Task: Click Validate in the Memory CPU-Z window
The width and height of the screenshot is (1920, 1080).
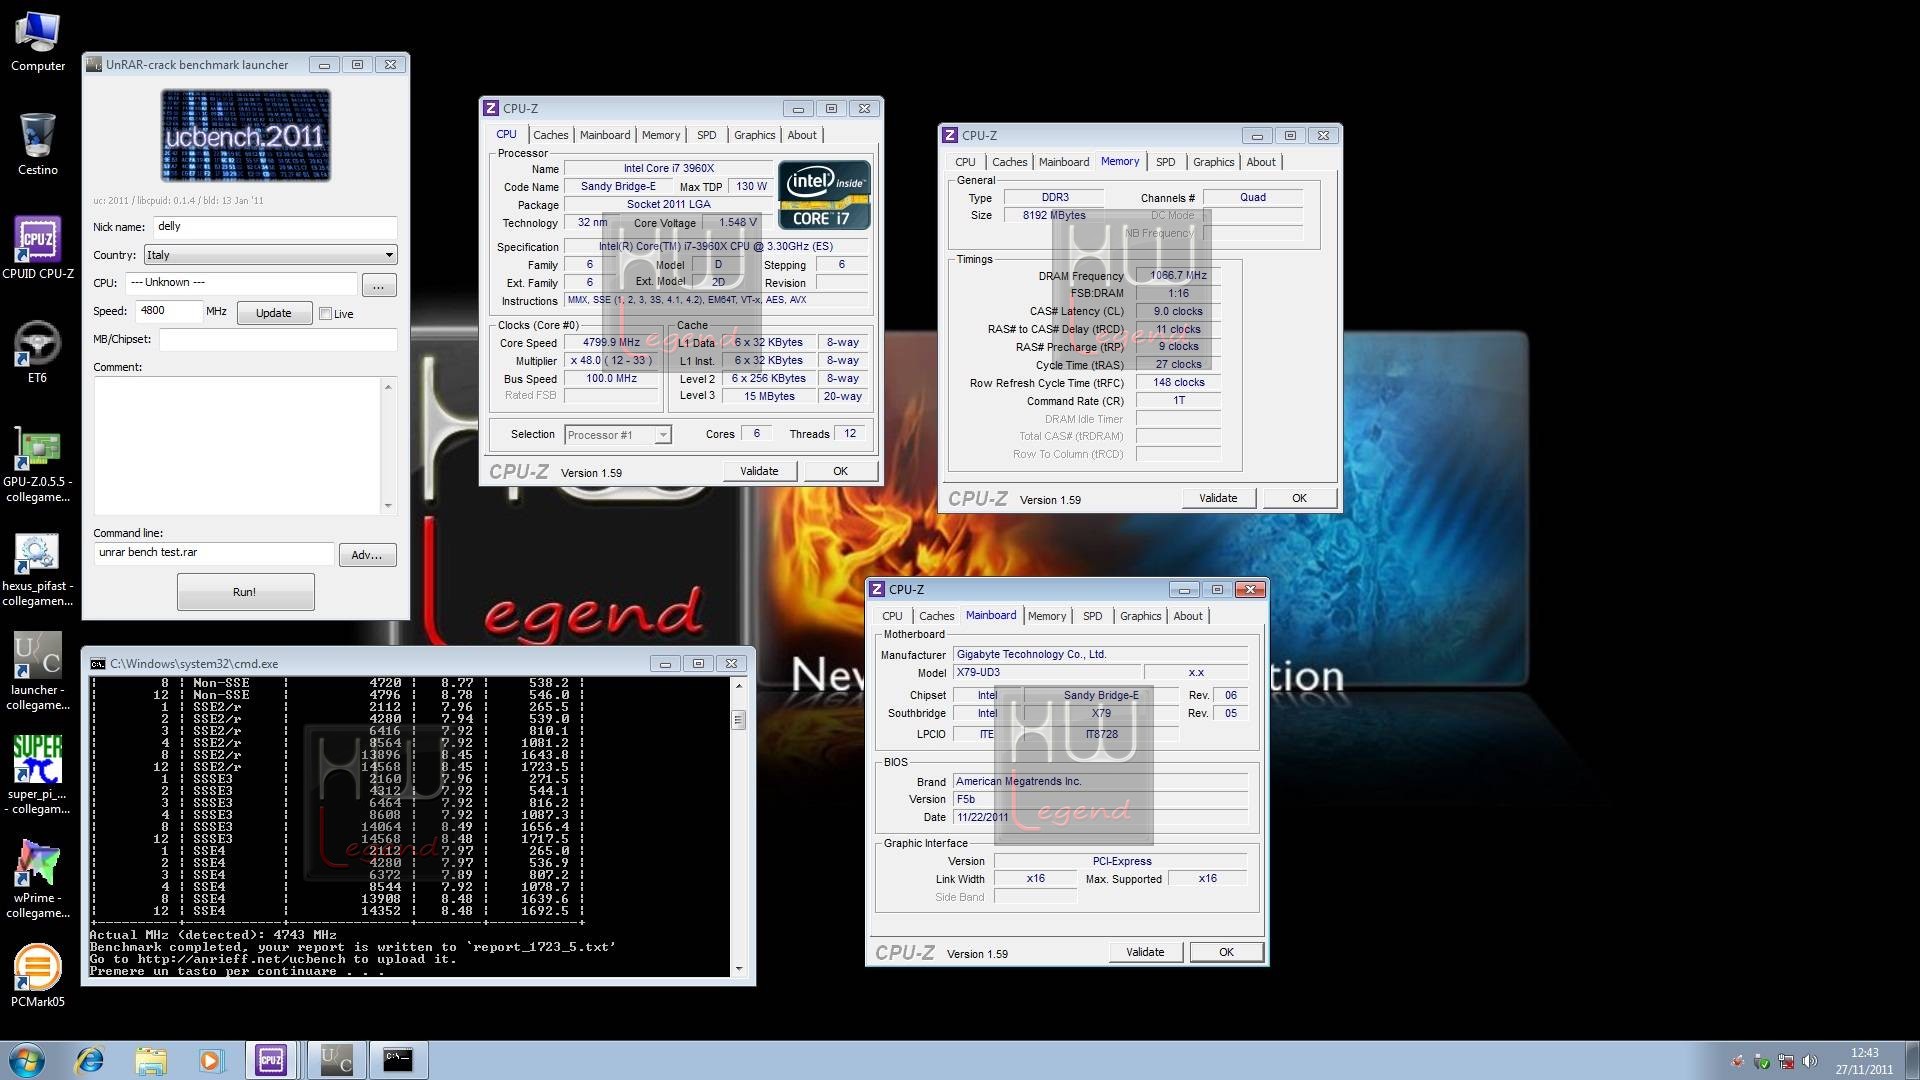Action: click(1218, 498)
